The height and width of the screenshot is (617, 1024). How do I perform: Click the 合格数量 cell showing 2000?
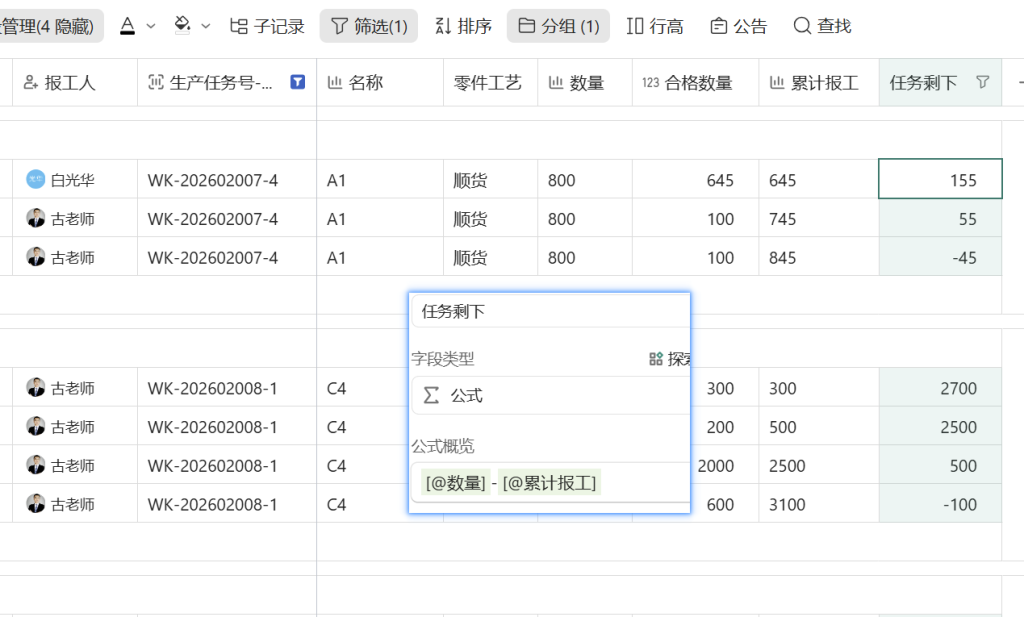pos(724,466)
